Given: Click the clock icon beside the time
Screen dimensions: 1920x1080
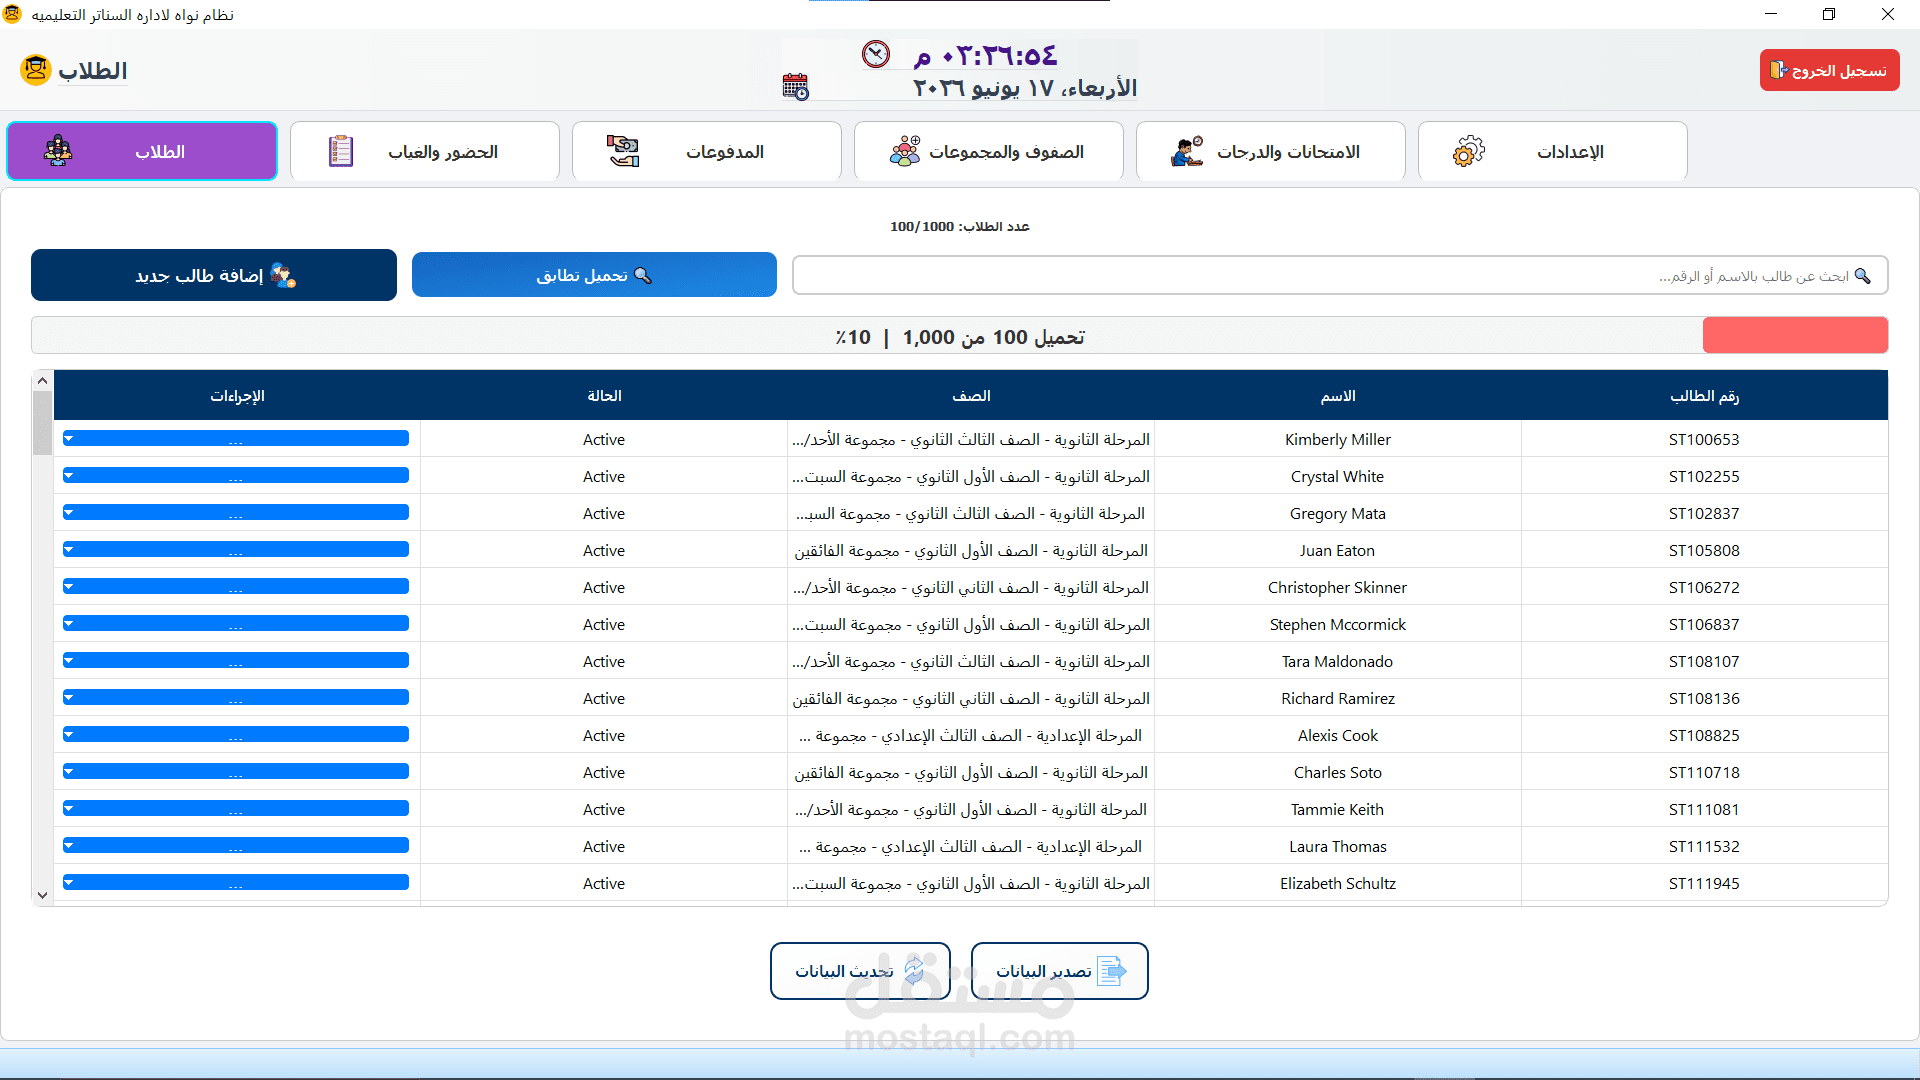Looking at the screenshot, I should tap(876, 54).
